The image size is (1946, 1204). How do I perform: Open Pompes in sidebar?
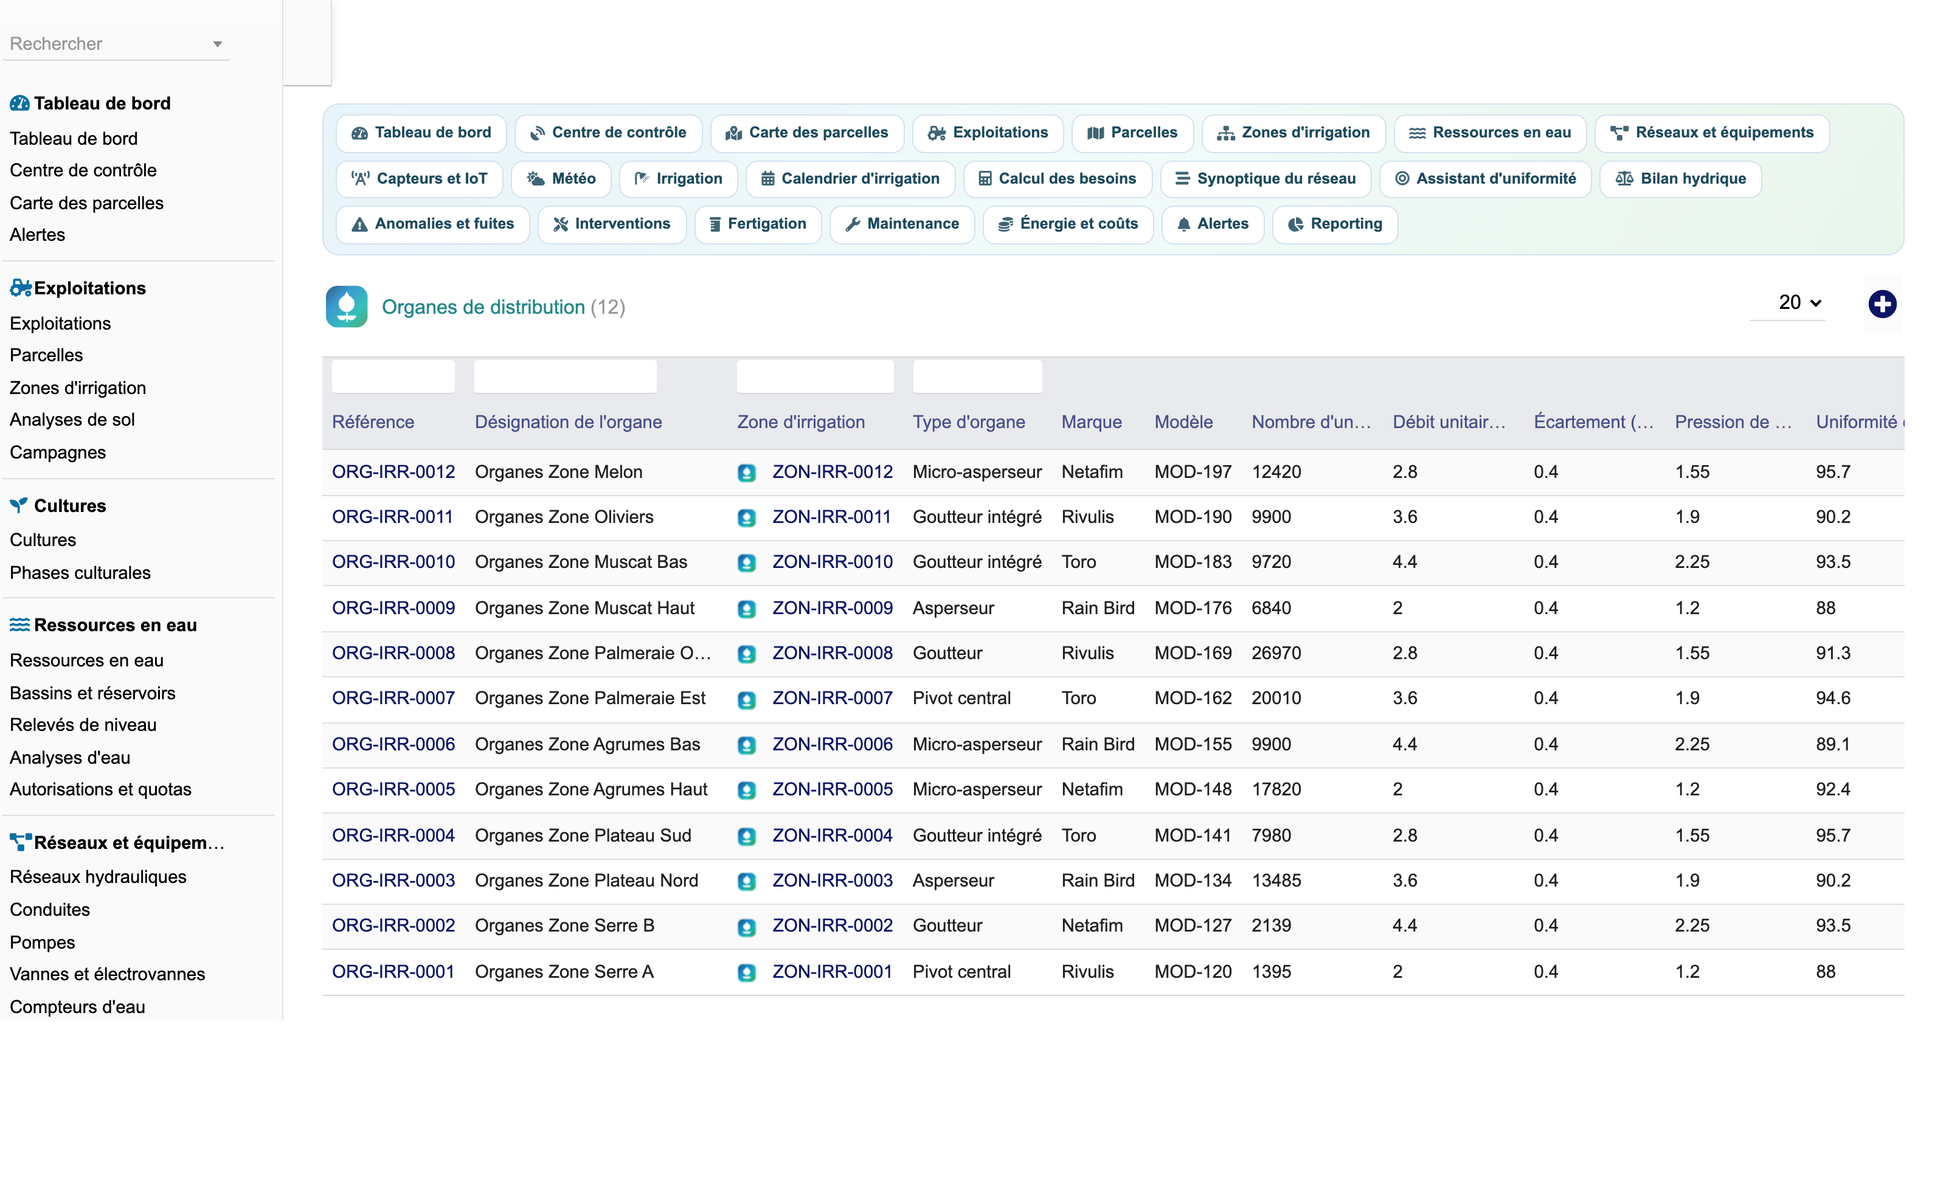coord(42,942)
